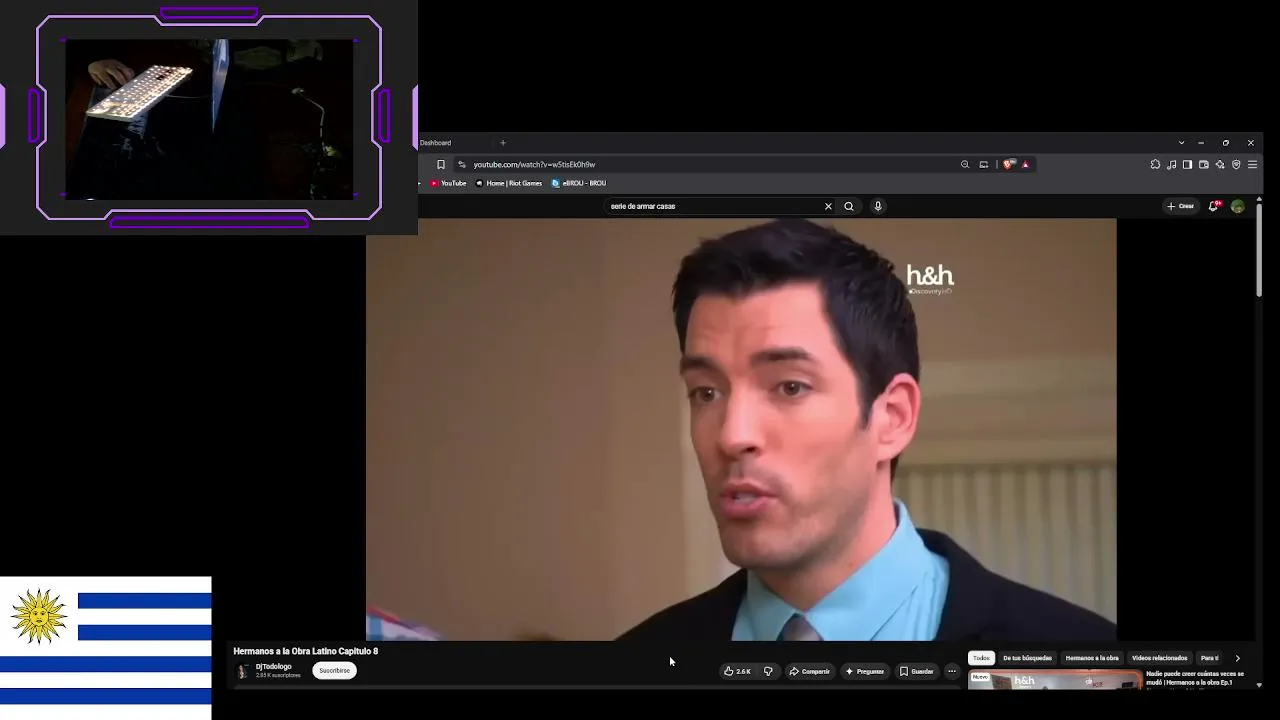Open Home | Riot Games bookmark

pos(509,183)
